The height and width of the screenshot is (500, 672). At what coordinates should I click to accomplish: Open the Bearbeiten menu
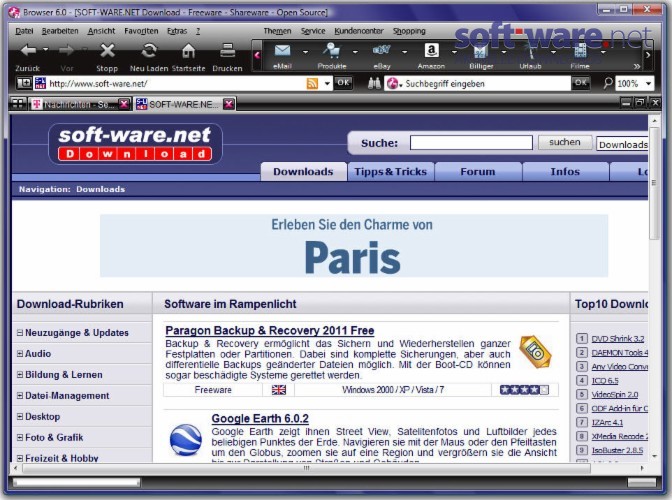click(x=60, y=31)
